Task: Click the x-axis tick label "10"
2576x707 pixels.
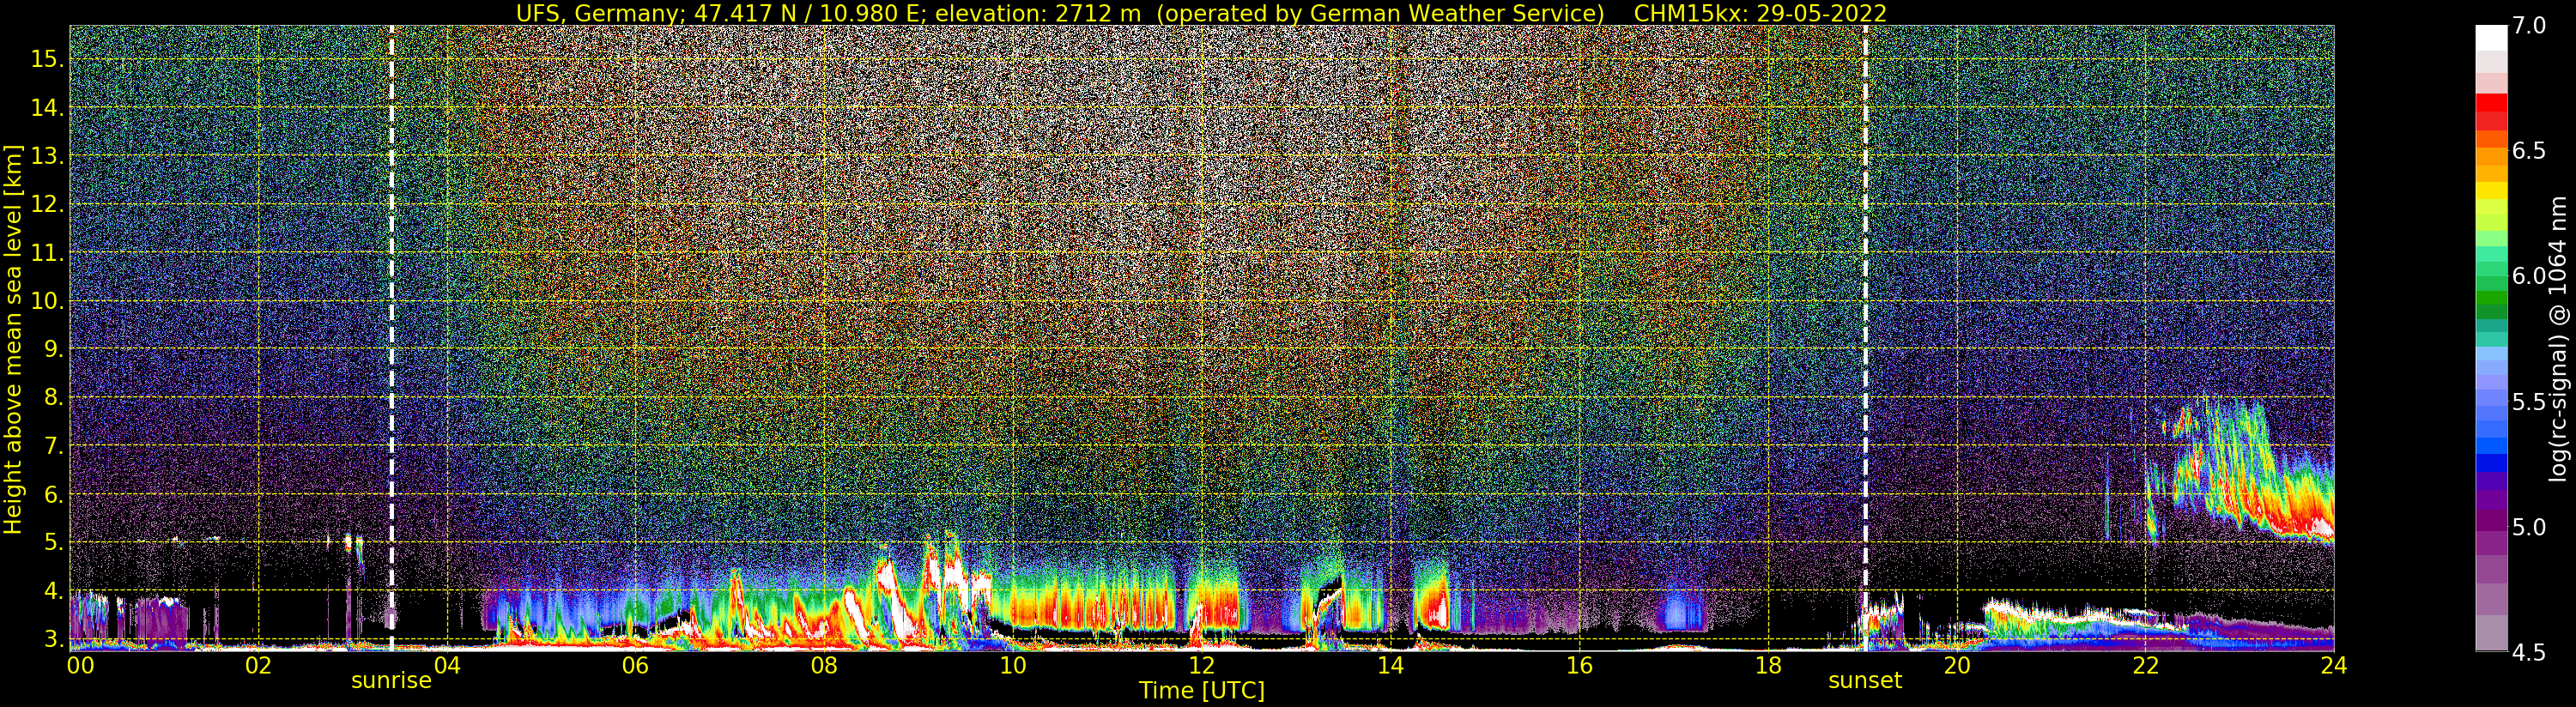Action: pos(1013,665)
